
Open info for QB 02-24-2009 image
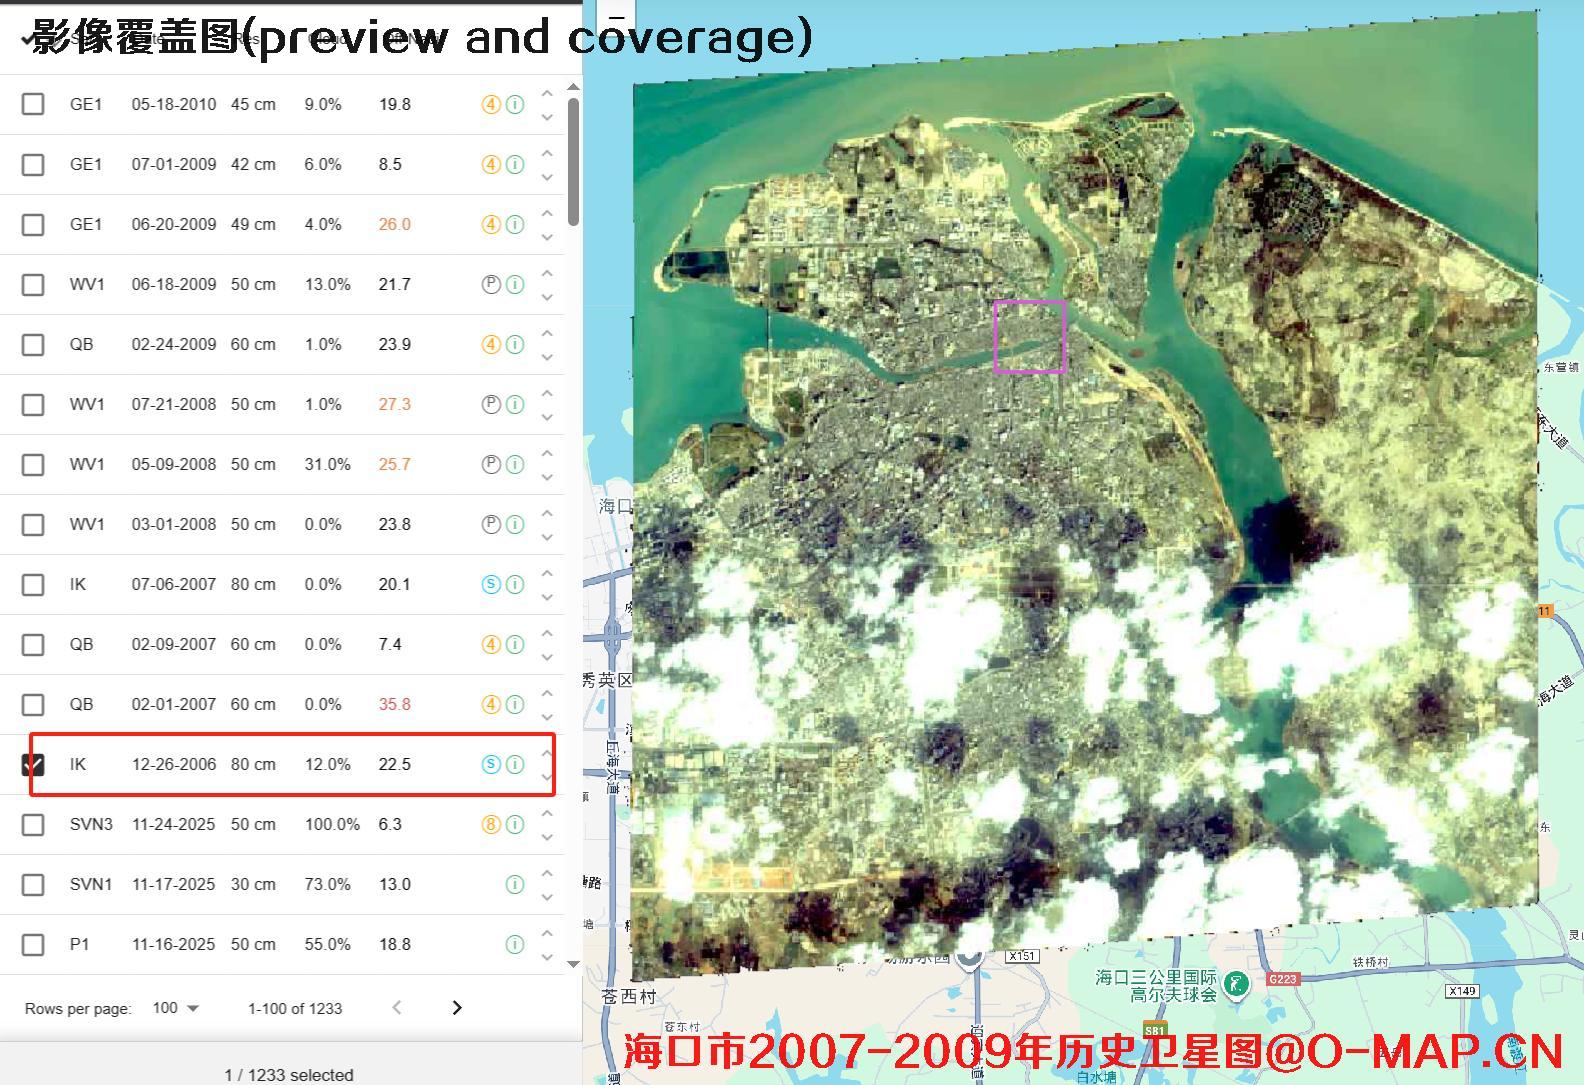coord(515,344)
